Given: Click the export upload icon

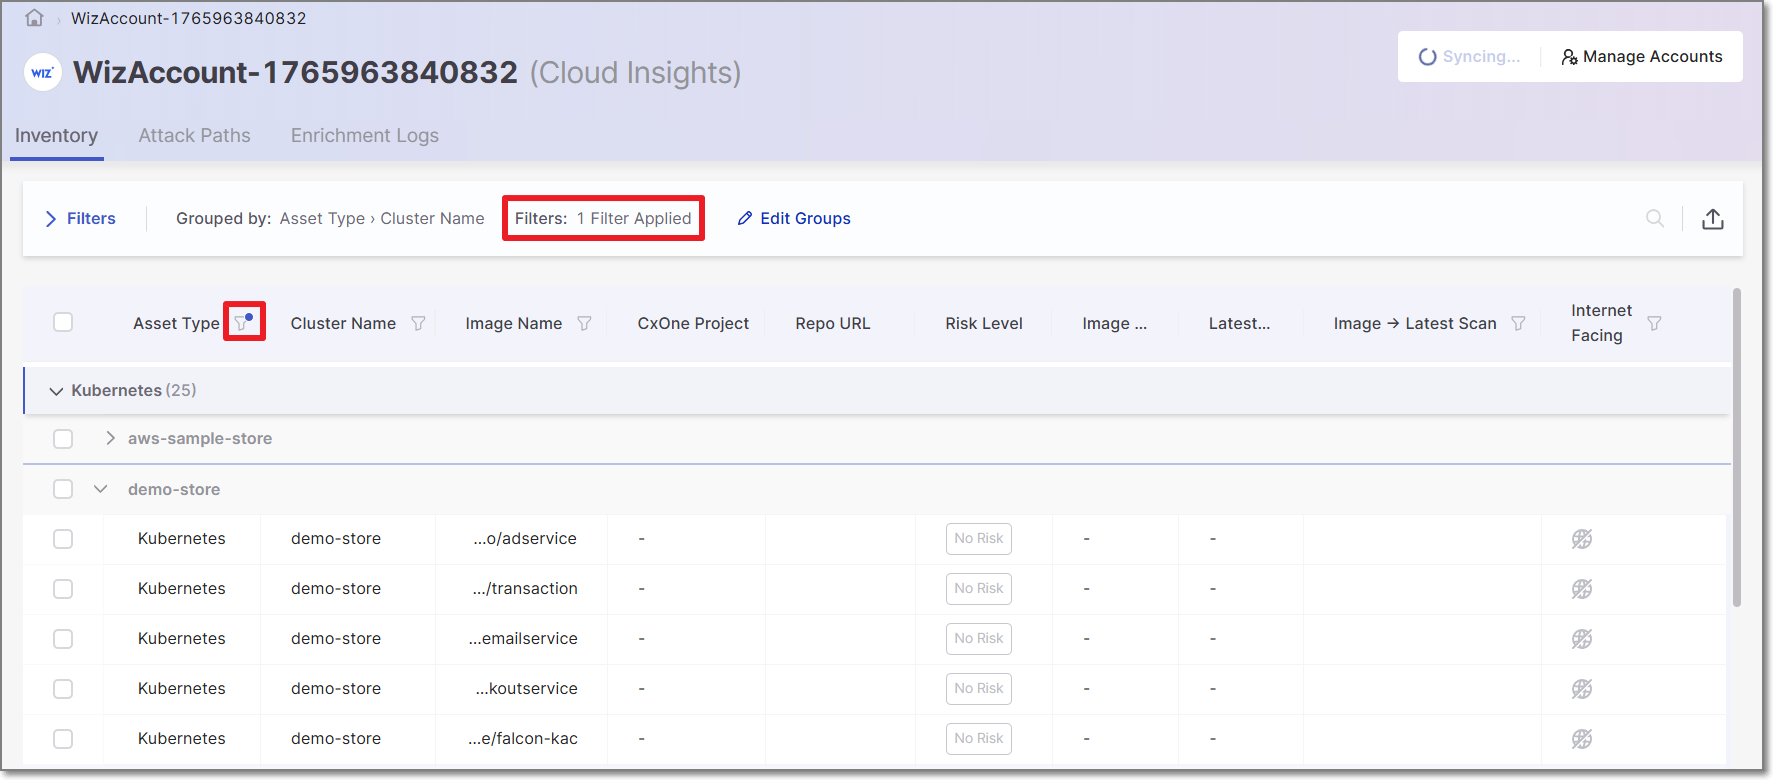Looking at the screenshot, I should click(x=1712, y=218).
